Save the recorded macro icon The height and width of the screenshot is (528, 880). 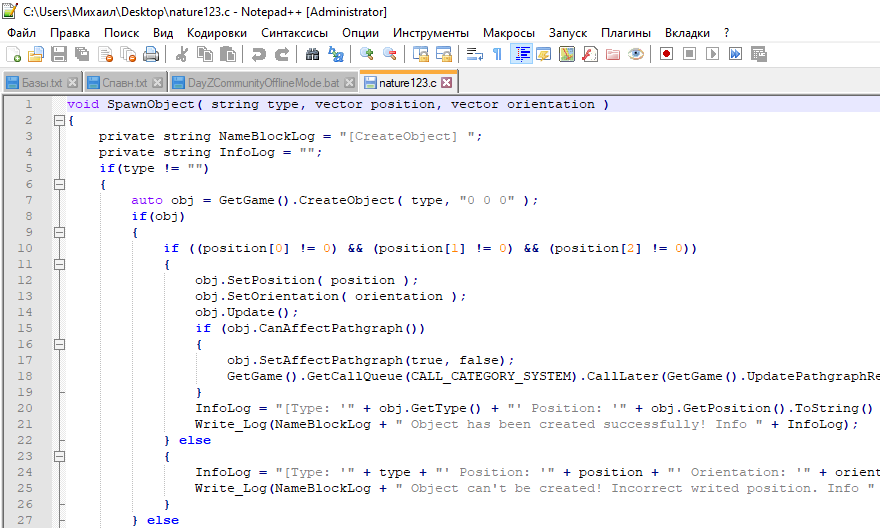point(759,54)
